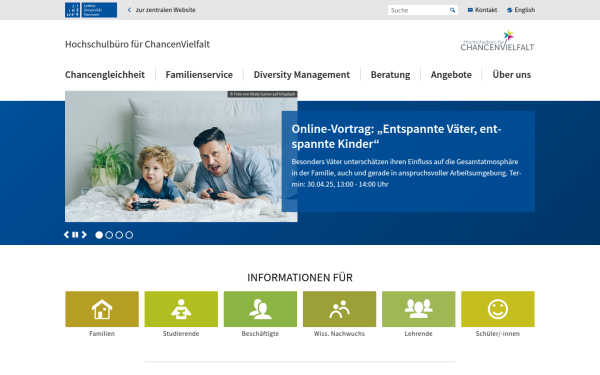Open the Chancengleichheit menu

coord(105,75)
